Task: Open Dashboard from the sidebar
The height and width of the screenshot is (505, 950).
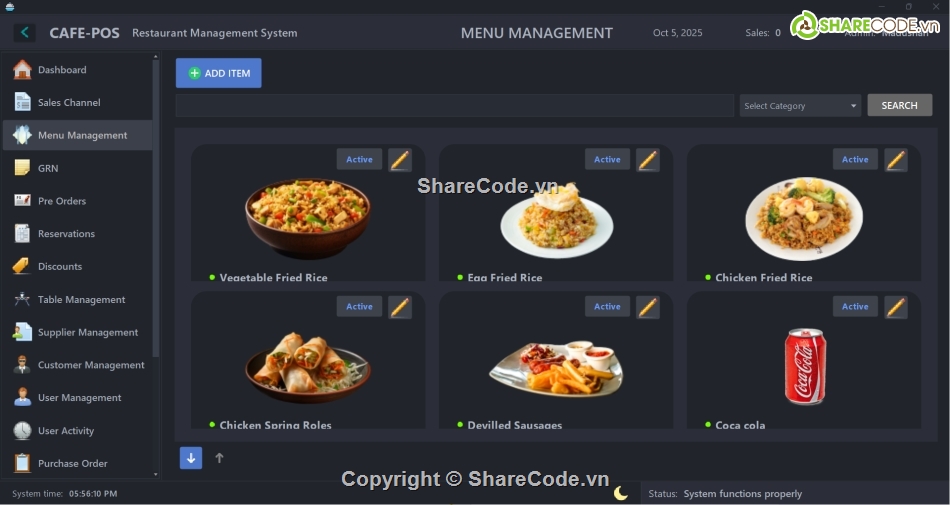Action: (x=62, y=70)
